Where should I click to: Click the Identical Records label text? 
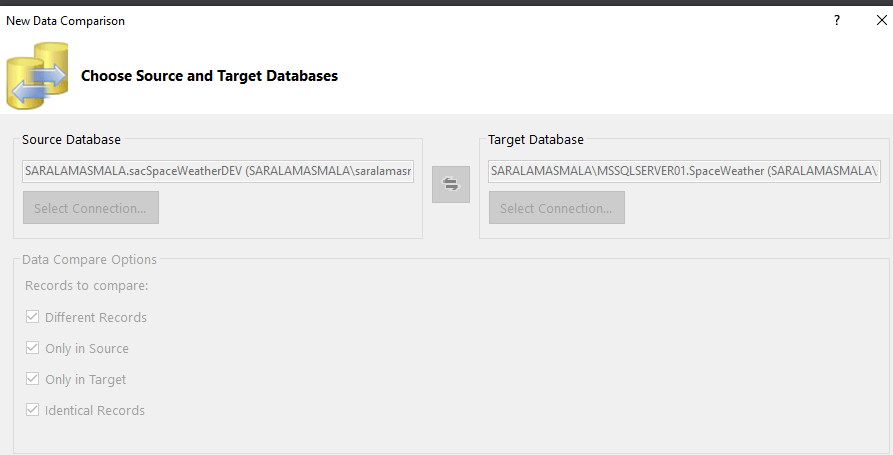pos(95,410)
